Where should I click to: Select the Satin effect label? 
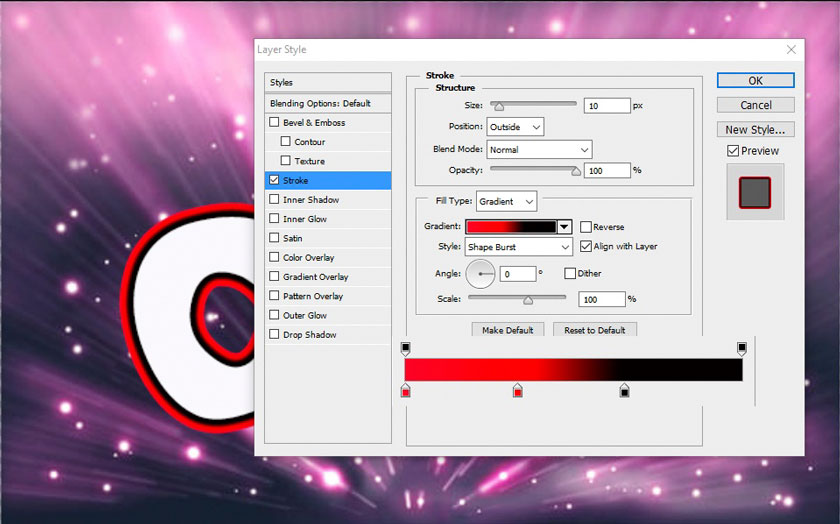(293, 238)
